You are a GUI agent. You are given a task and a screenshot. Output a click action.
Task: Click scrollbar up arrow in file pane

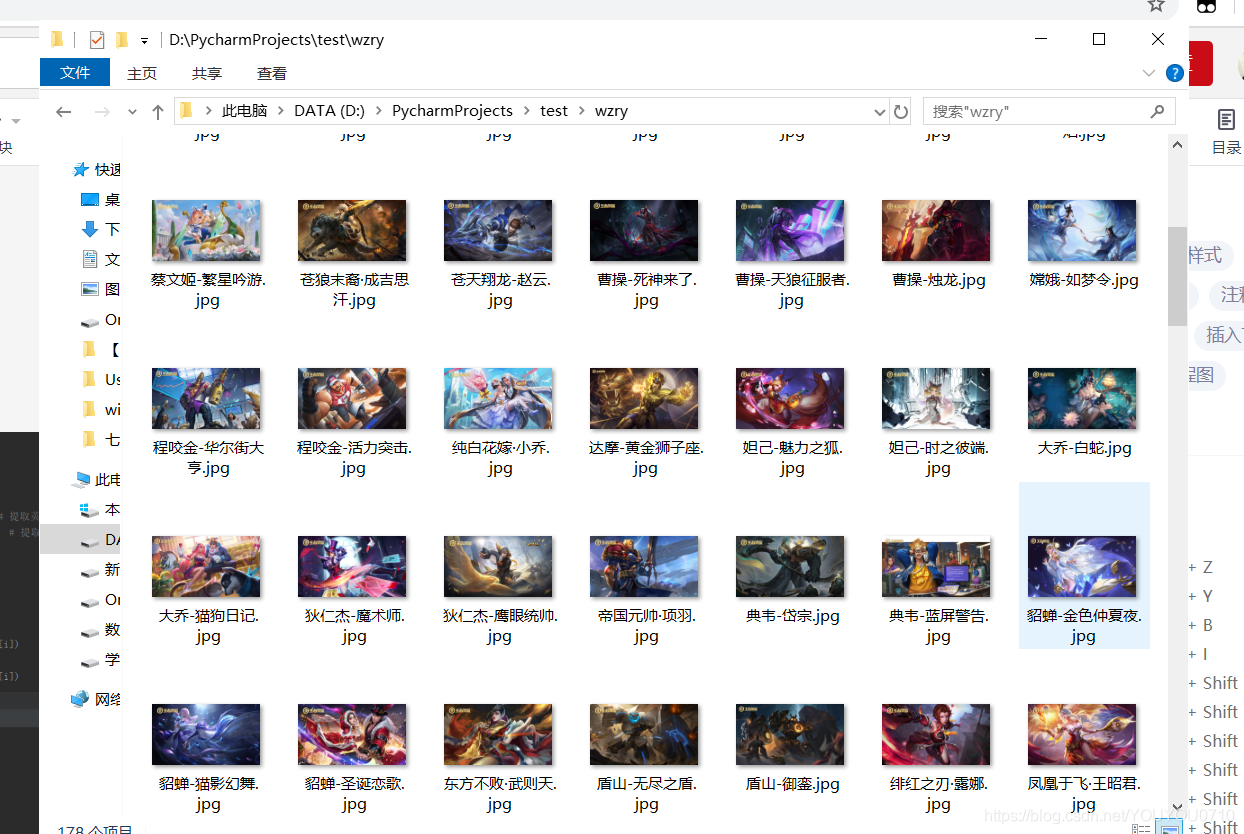(x=1177, y=145)
